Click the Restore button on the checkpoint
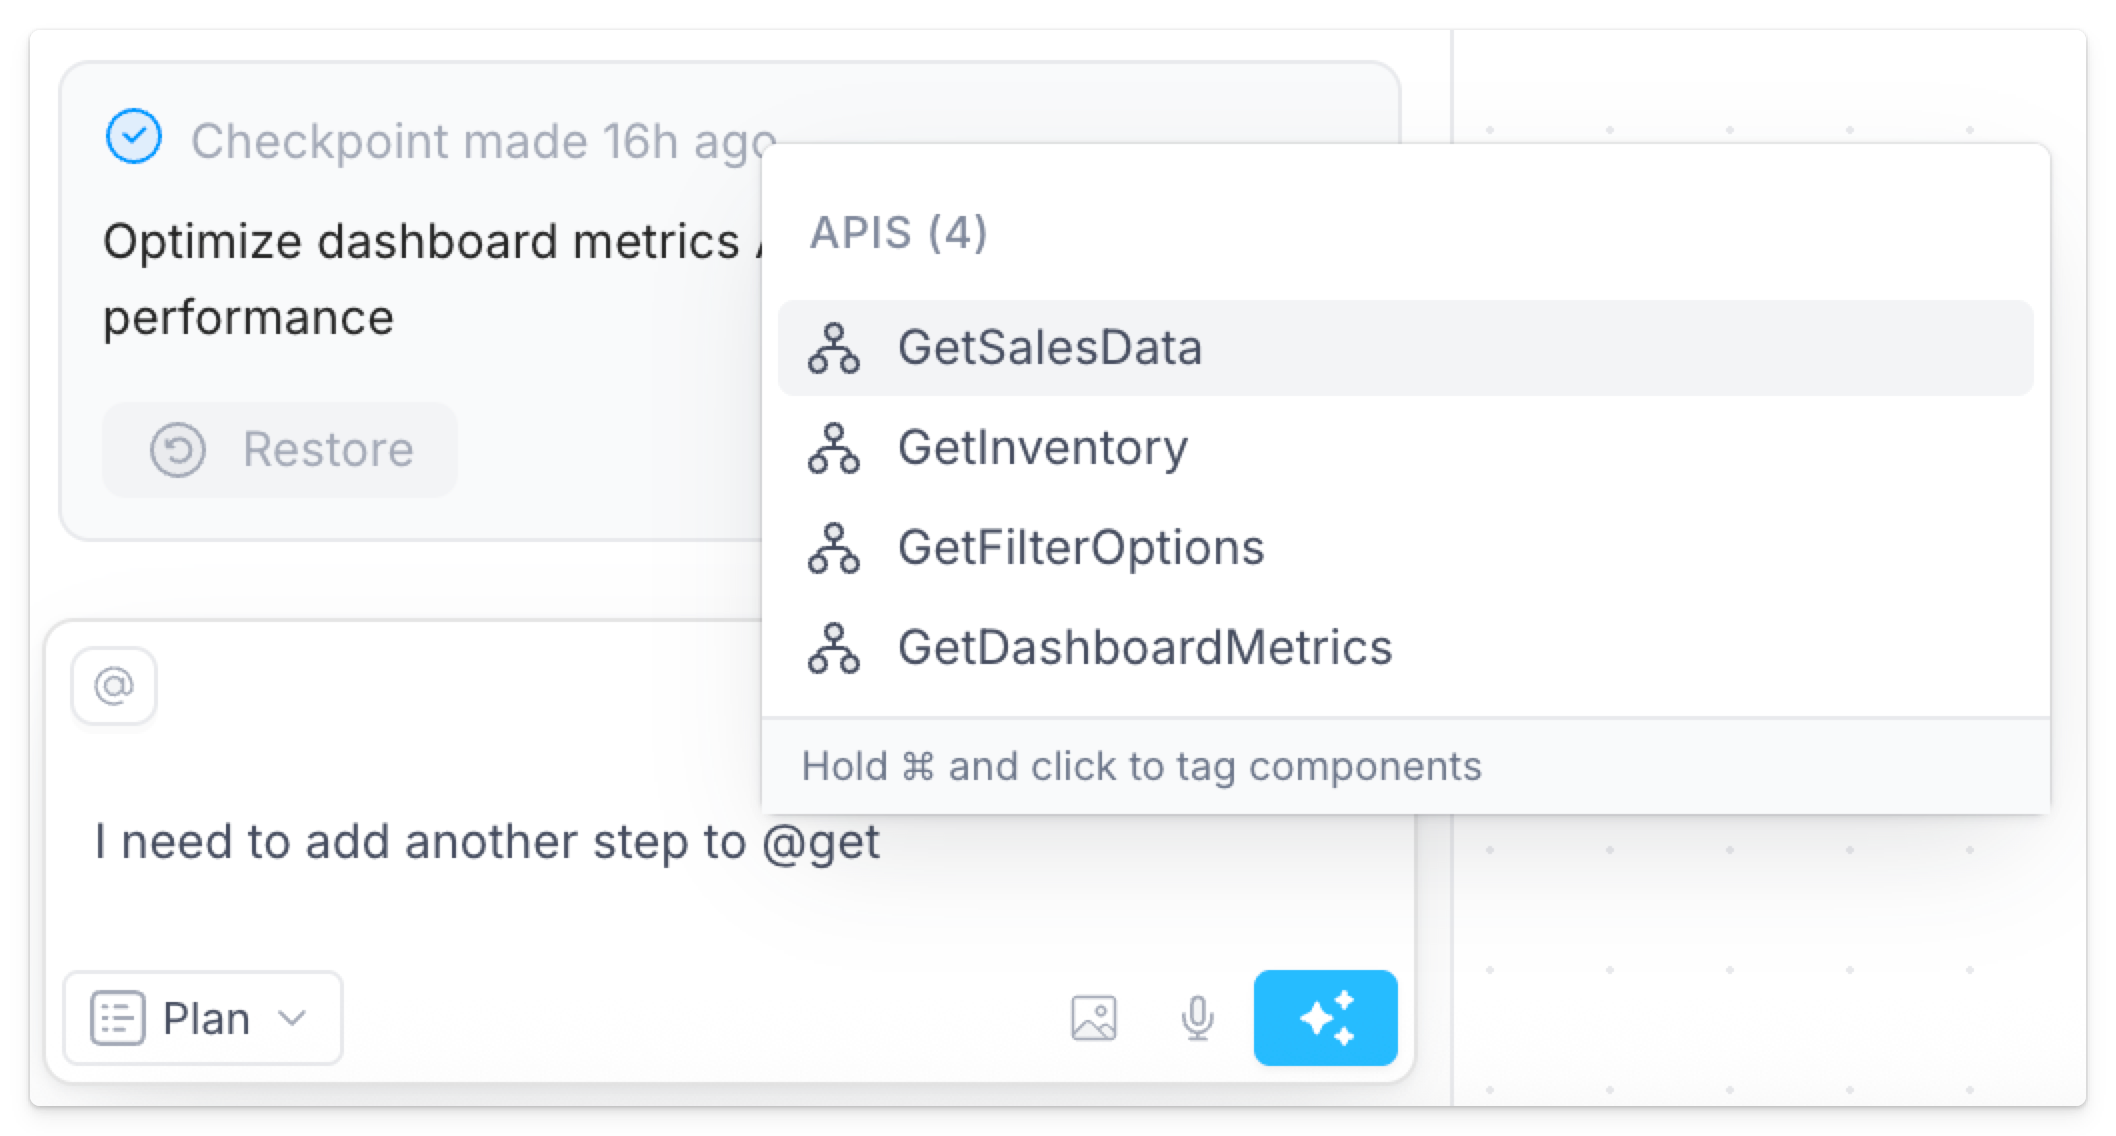 click(x=278, y=450)
